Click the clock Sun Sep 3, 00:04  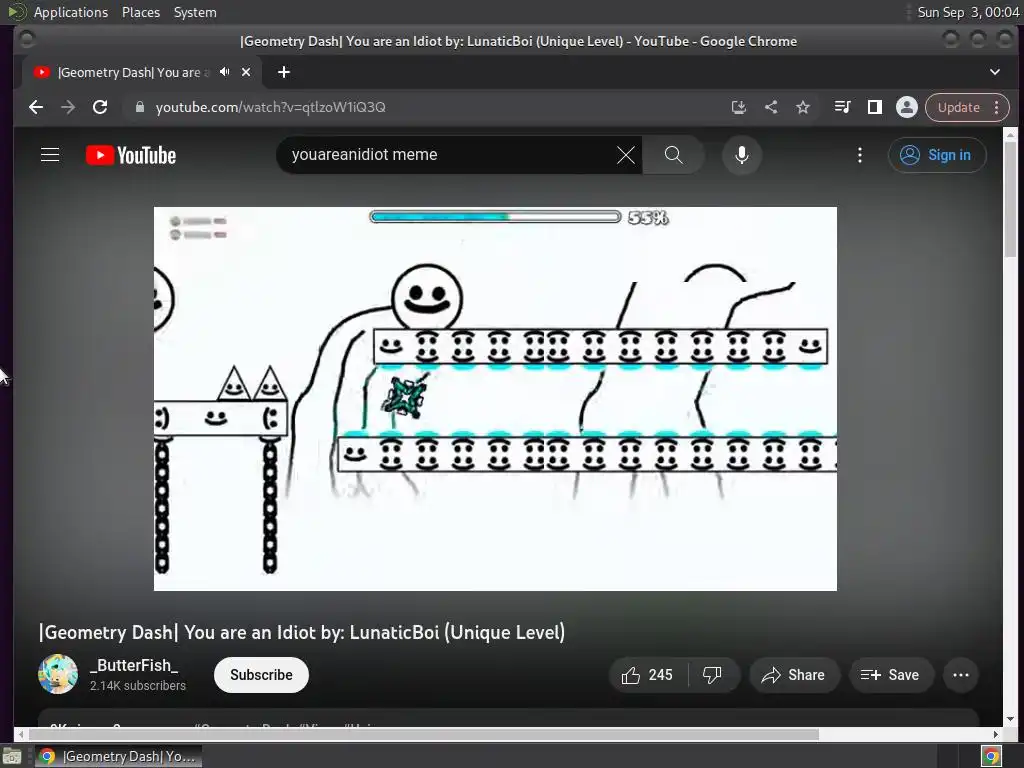[x=968, y=12]
